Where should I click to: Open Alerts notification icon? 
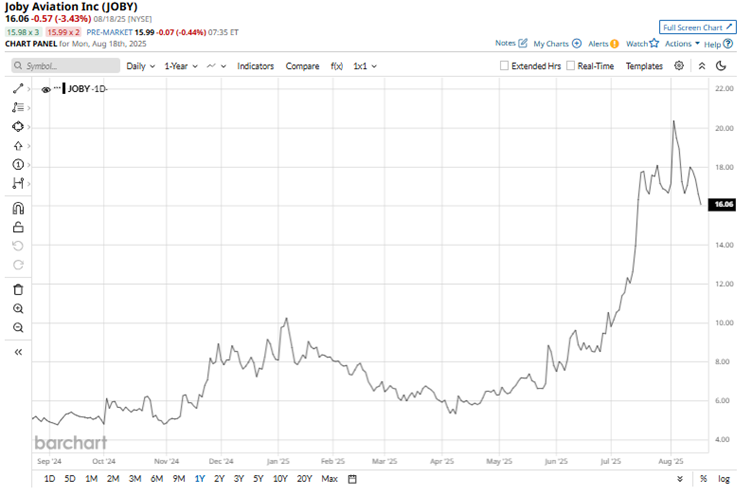click(x=614, y=44)
